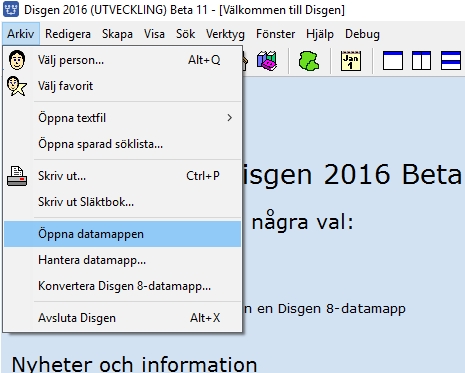Image resolution: width=465 pixels, height=373 pixels.
Task: Click the Jan 1 calendar toolbar icon
Action: (x=351, y=61)
